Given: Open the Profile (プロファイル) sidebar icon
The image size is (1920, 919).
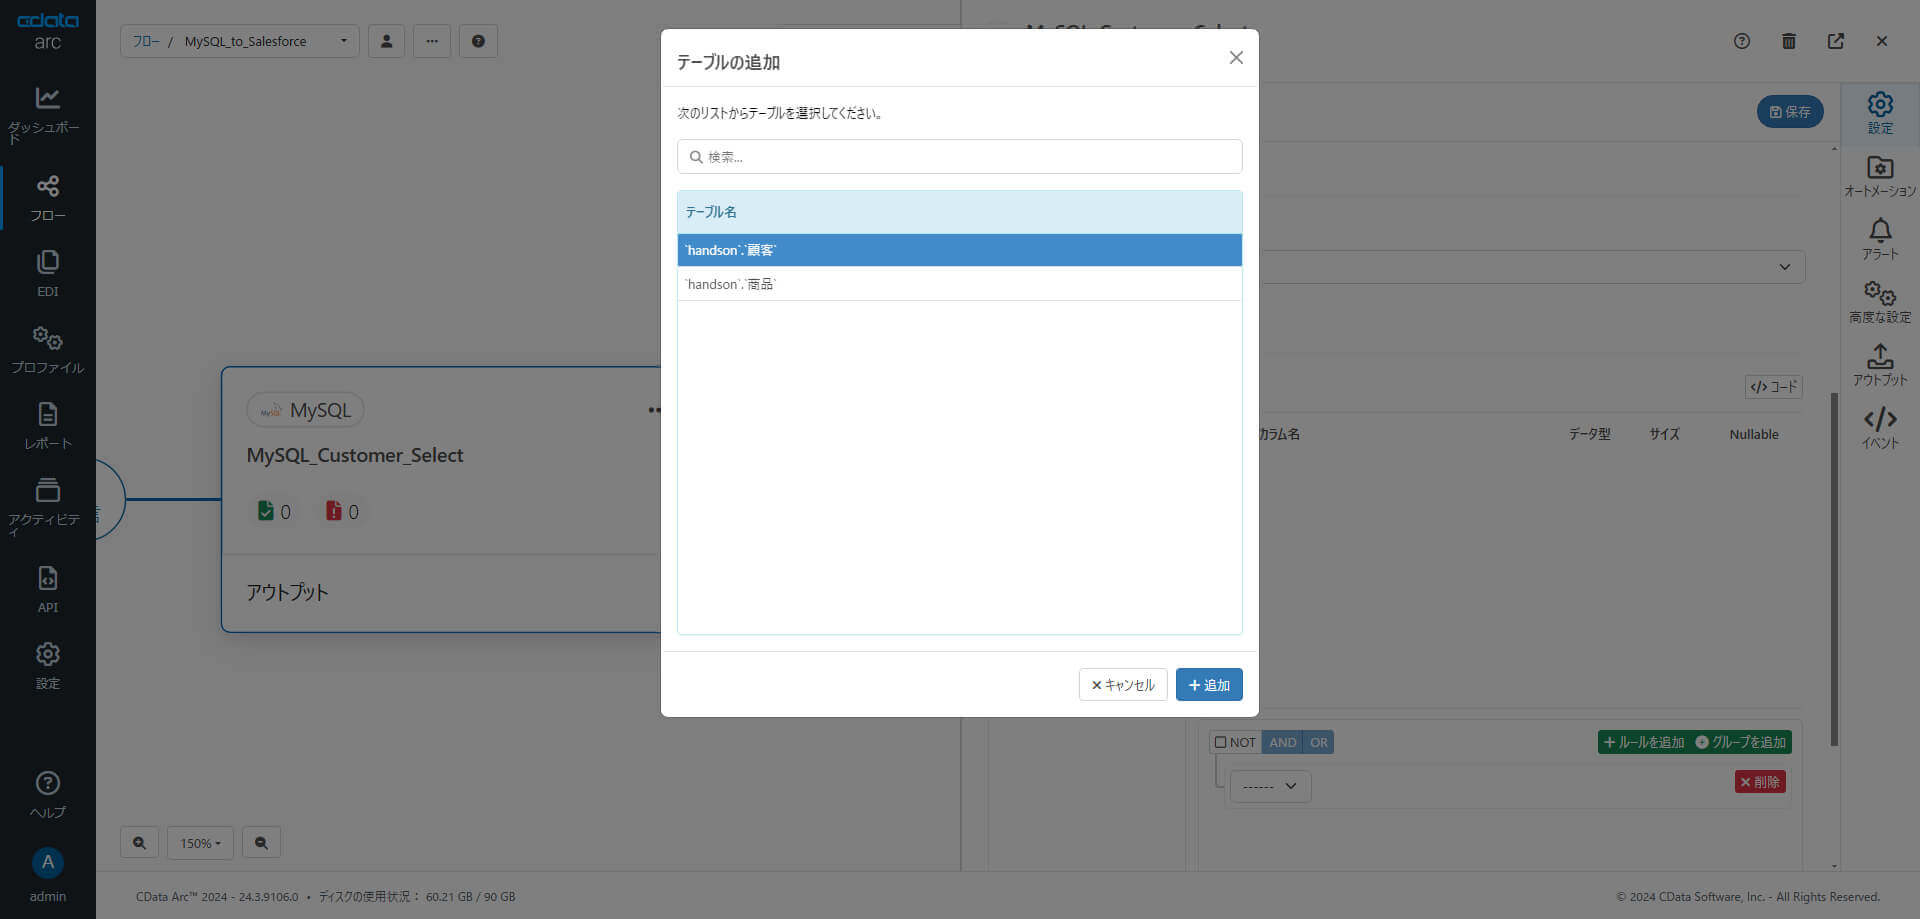Looking at the screenshot, I should pos(47,339).
